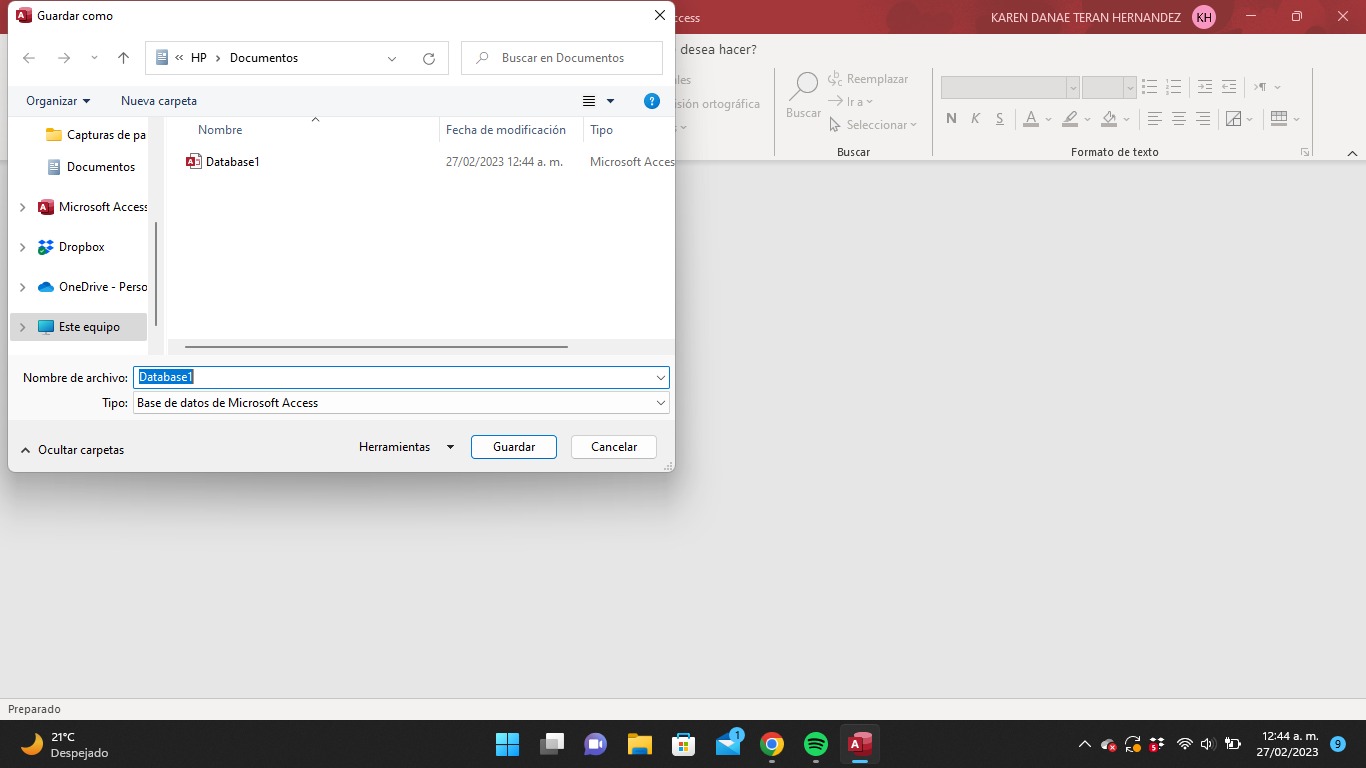
Task: Sort files by Nombre column
Action: coord(220,130)
